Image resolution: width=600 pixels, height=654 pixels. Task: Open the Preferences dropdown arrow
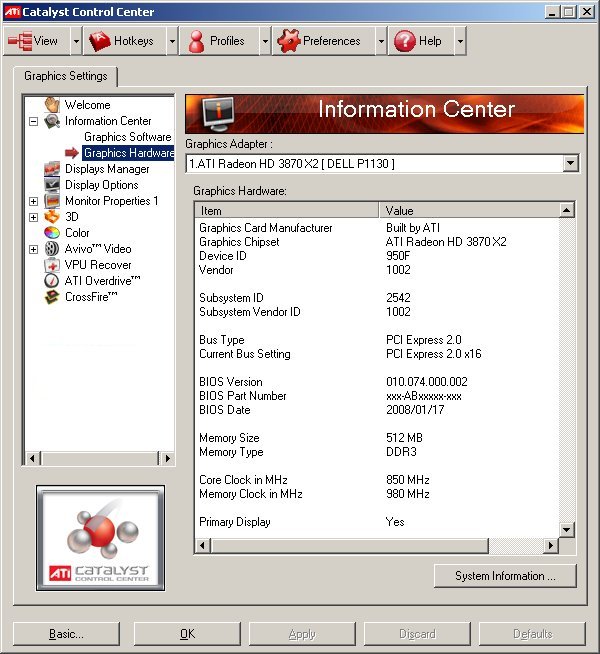pos(381,41)
